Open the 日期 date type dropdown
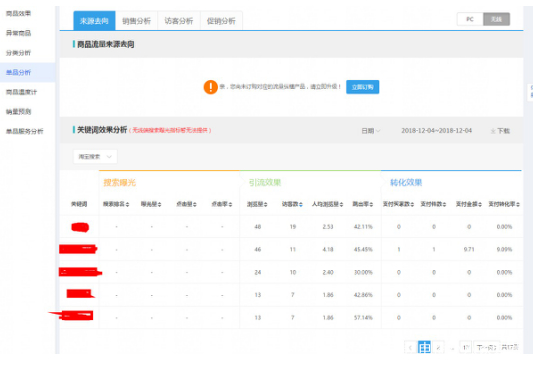The height and width of the screenshot is (366, 533). 371,131
